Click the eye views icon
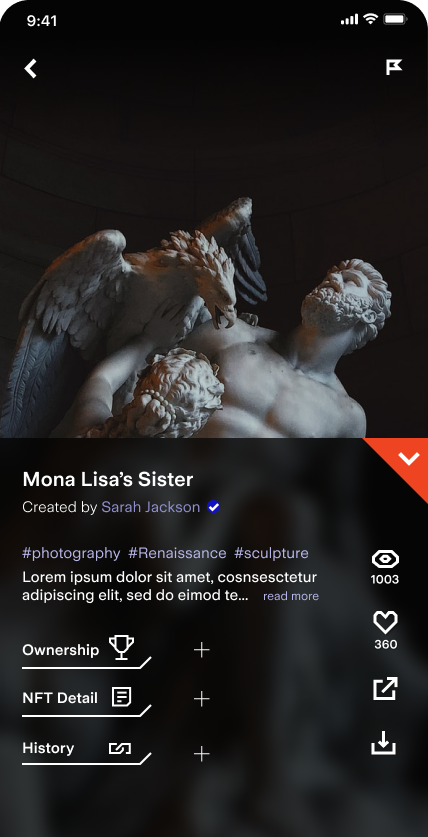The image size is (428, 837). coord(385,559)
